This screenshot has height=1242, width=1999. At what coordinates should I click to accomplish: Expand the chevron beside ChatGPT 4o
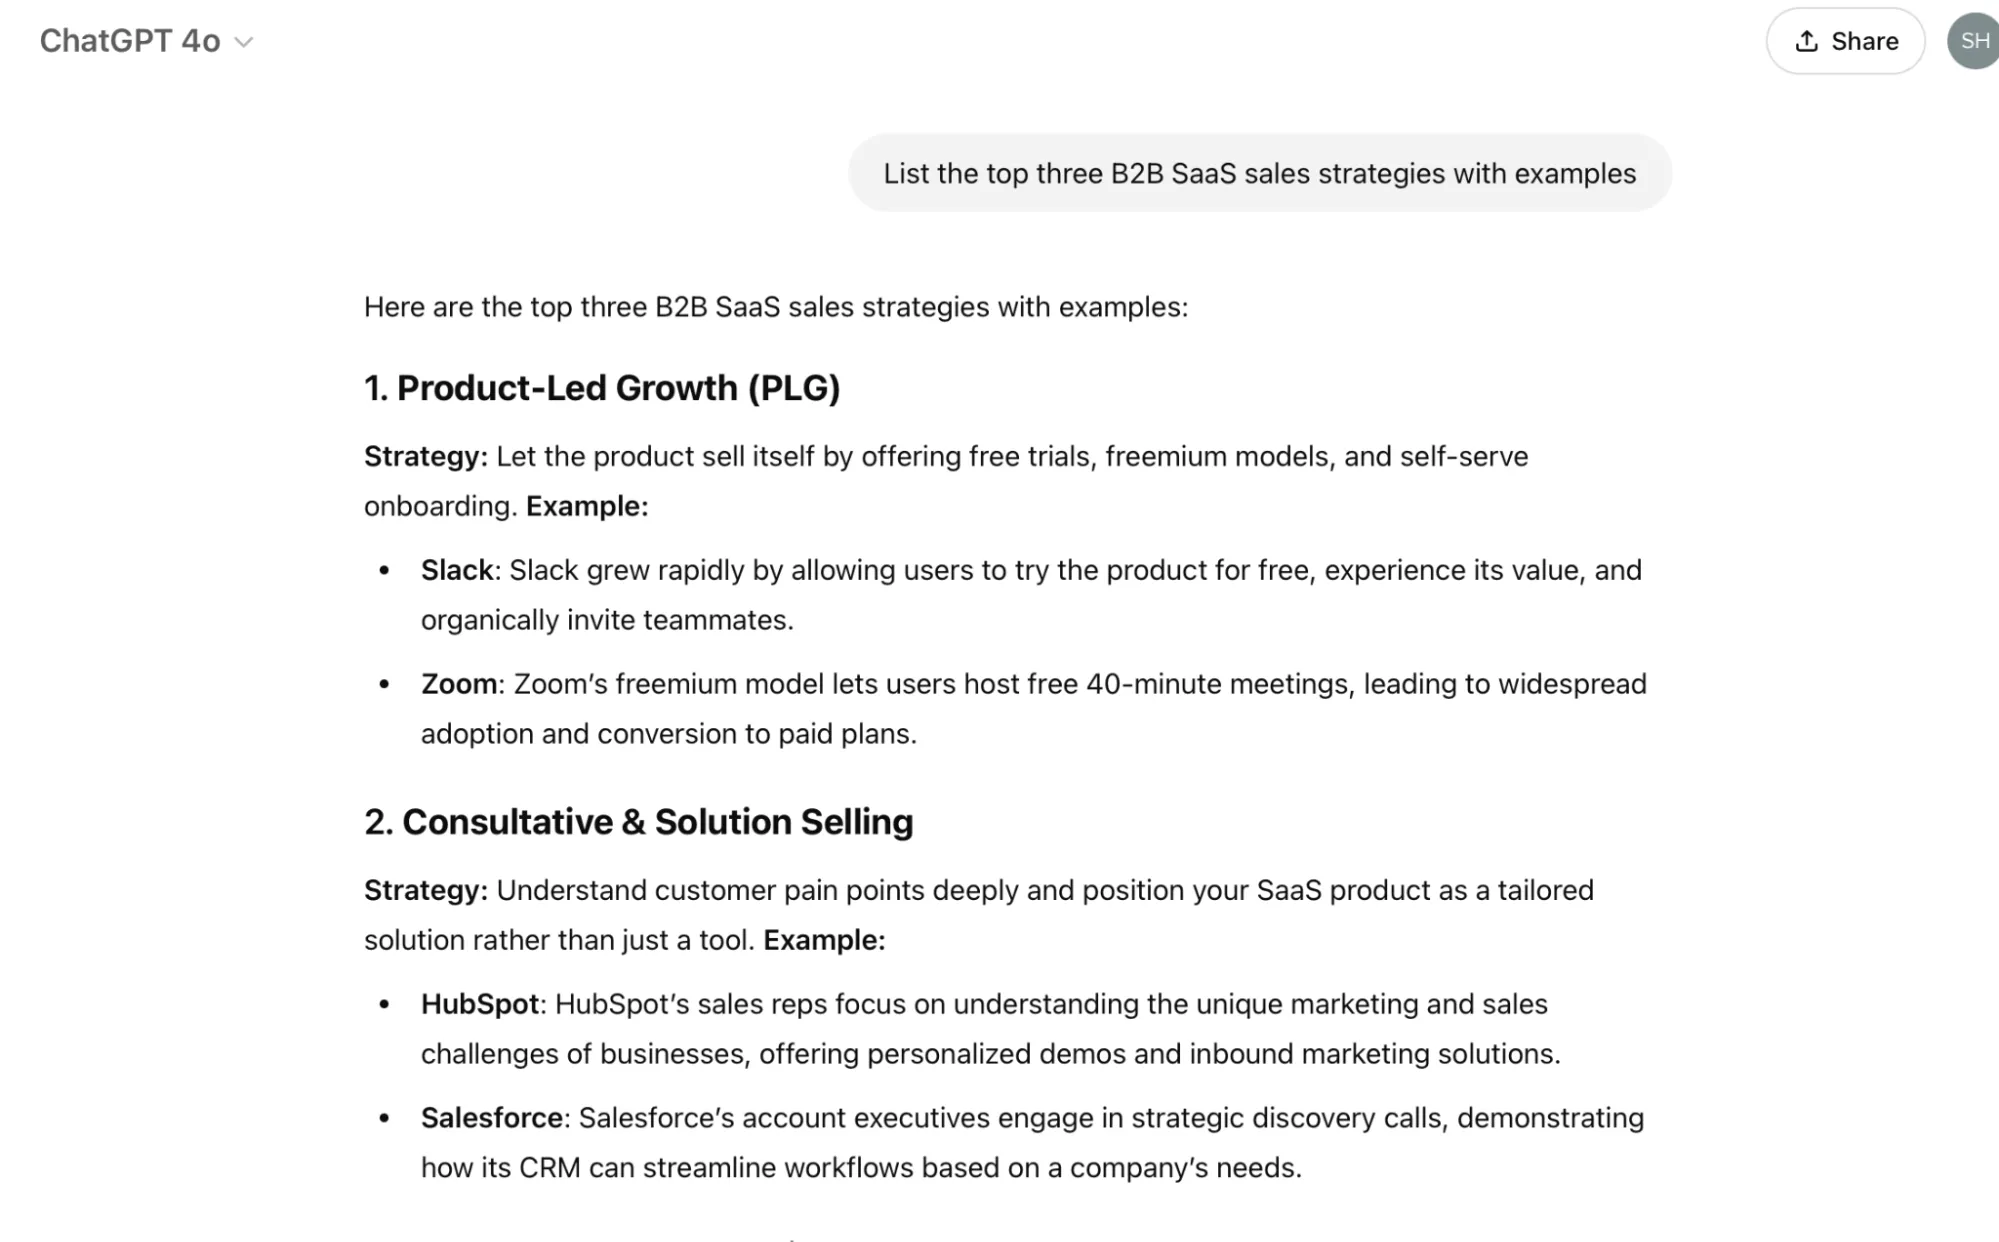click(243, 42)
